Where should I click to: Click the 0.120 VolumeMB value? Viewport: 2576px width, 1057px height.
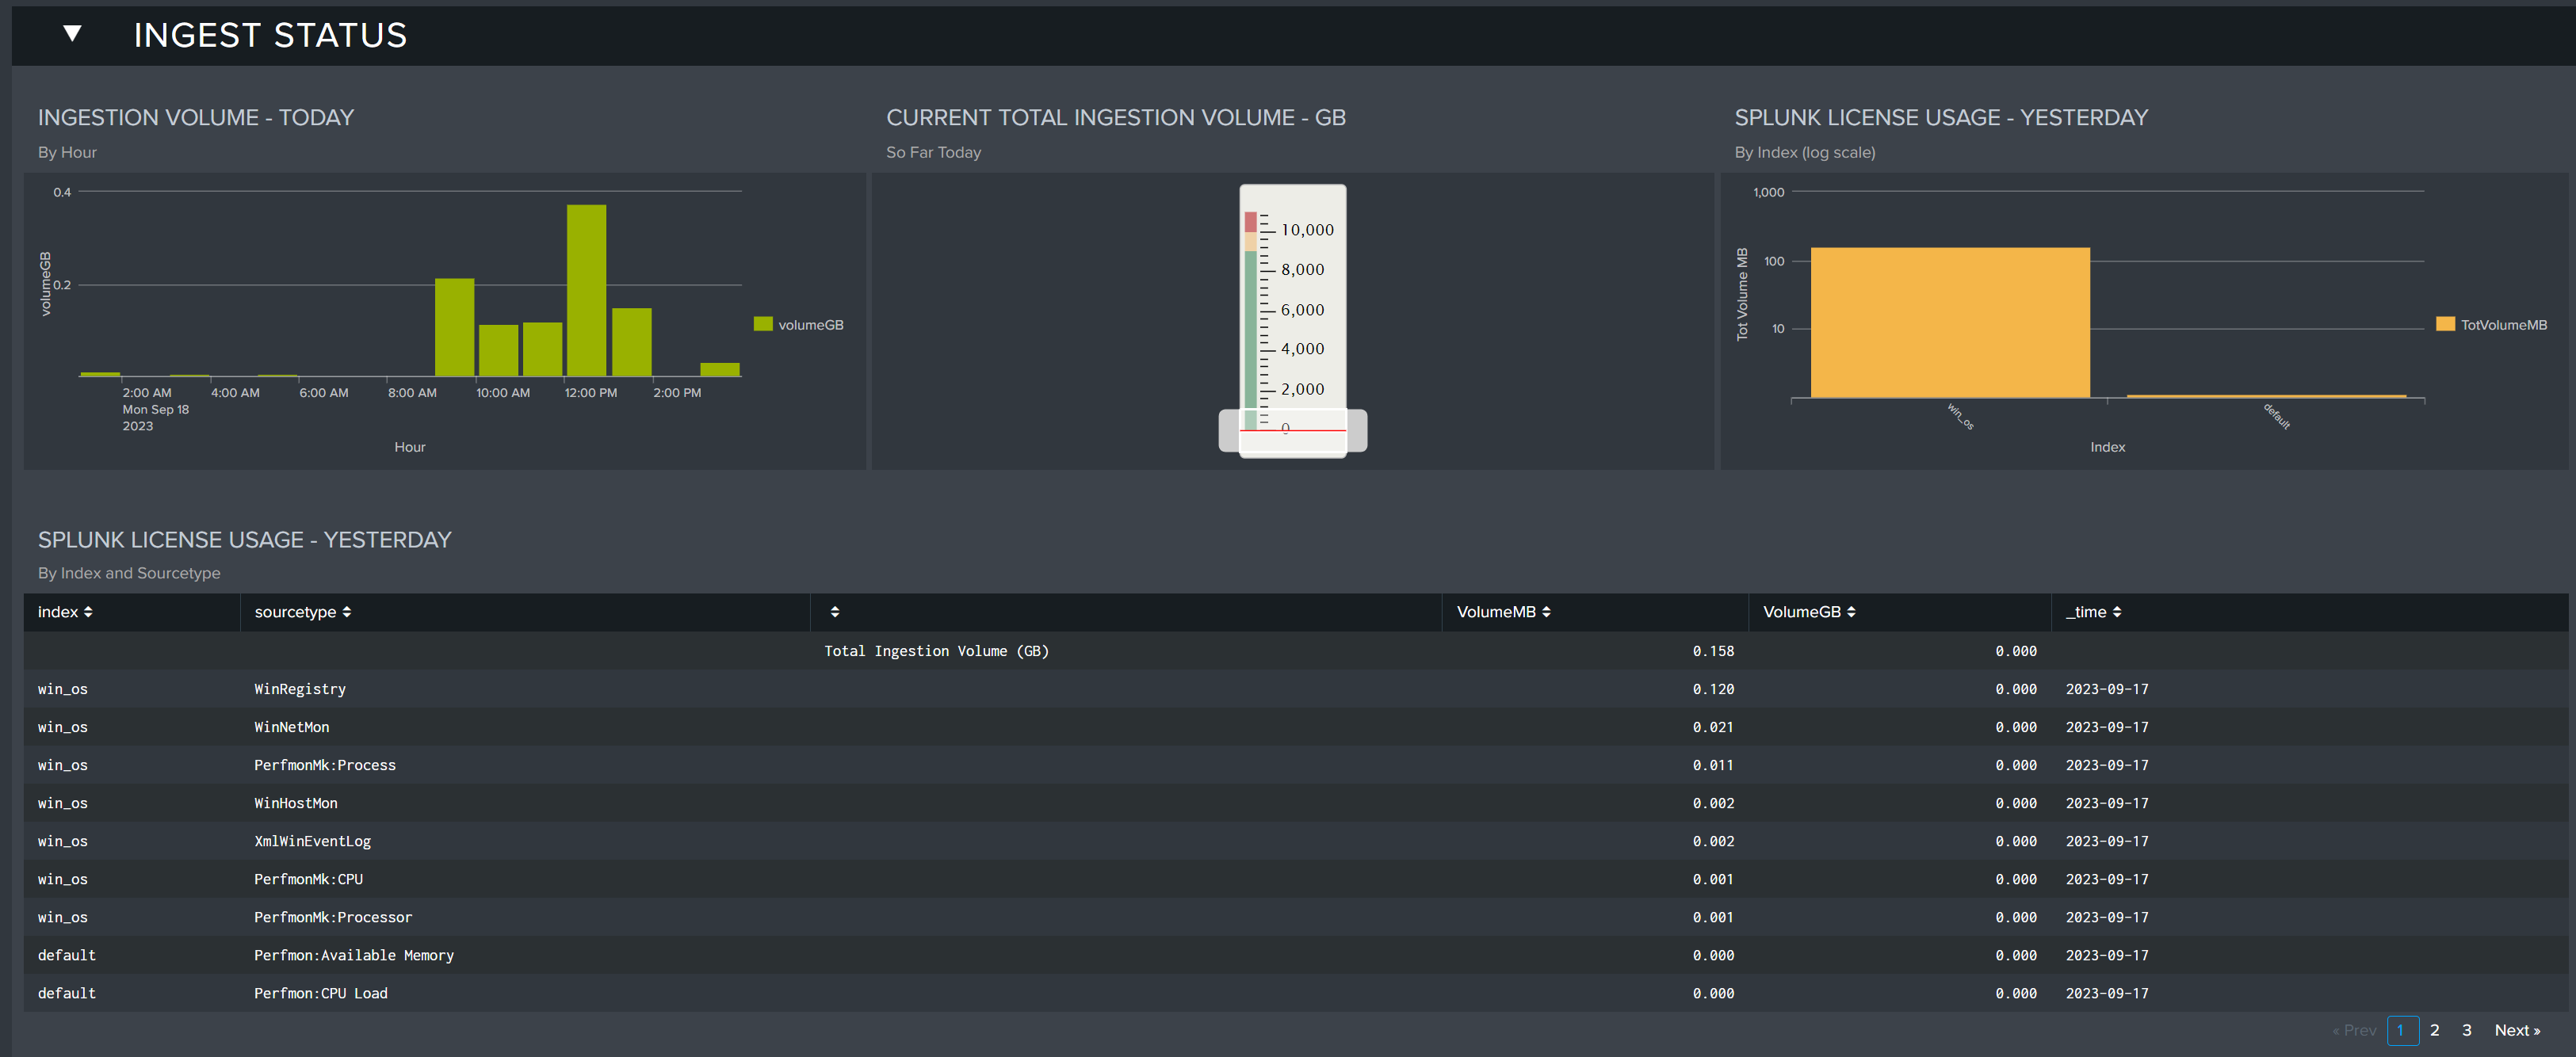1713,689
